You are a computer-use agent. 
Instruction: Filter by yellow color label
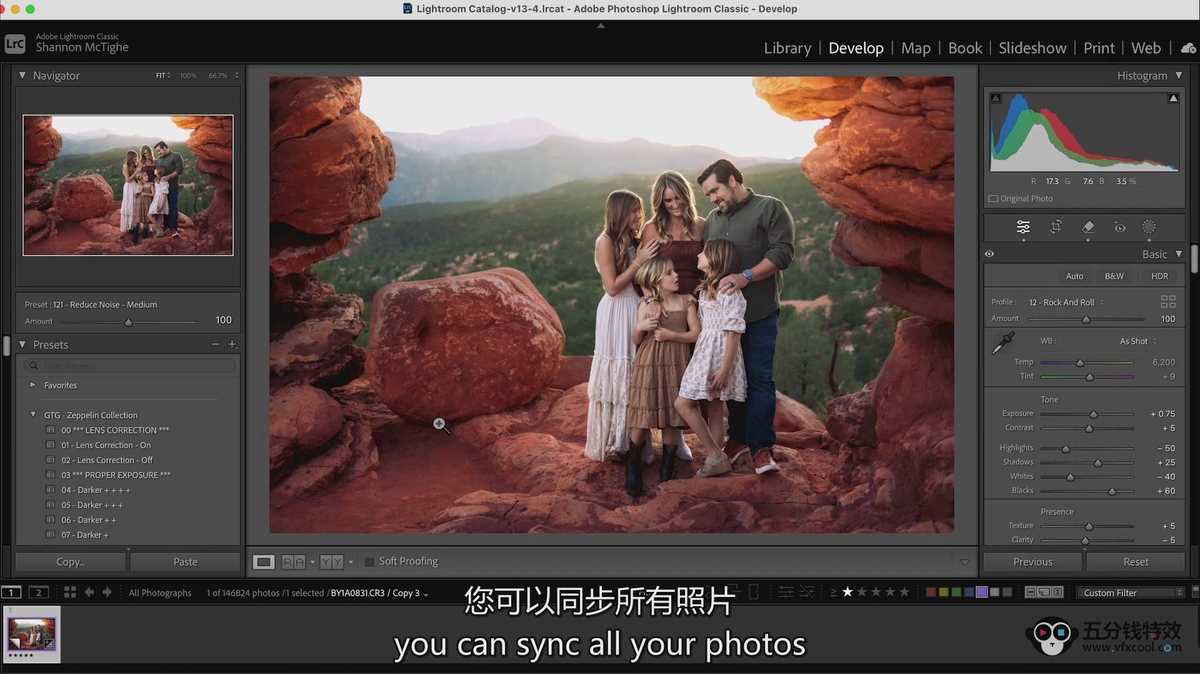[944, 592]
